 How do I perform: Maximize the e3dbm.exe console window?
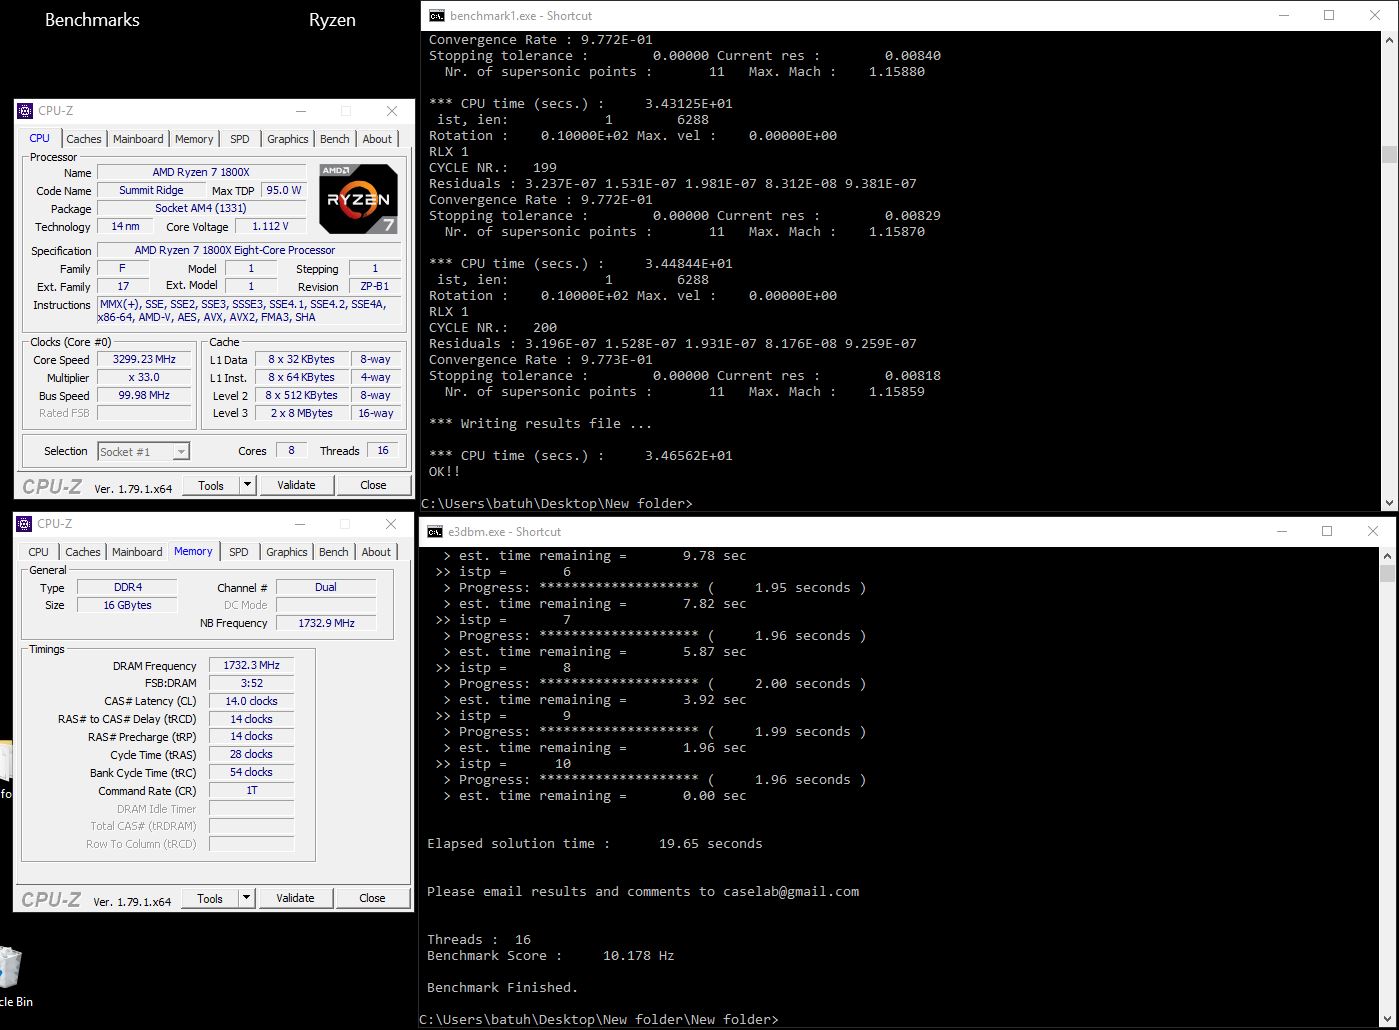pos(1327,531)
